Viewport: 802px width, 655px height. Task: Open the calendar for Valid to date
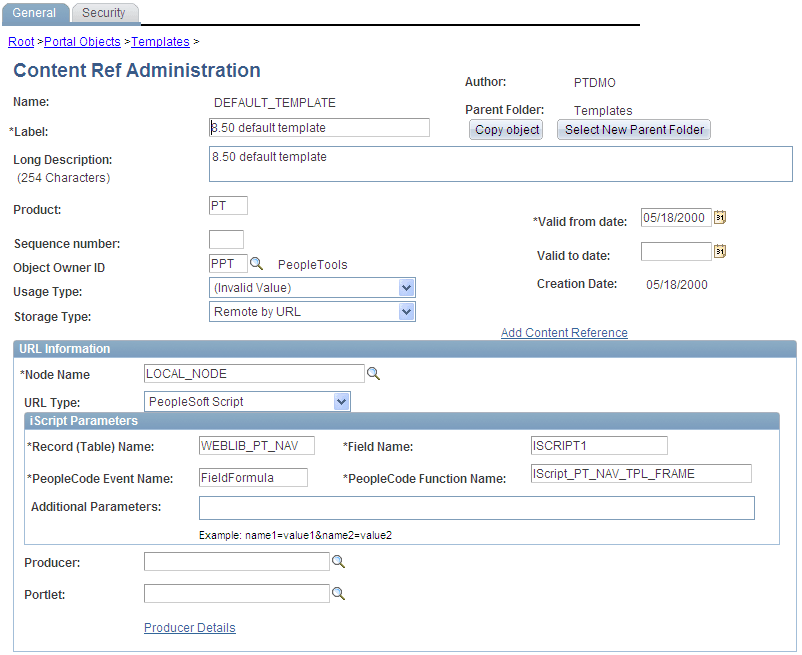[x=719, y=251]
